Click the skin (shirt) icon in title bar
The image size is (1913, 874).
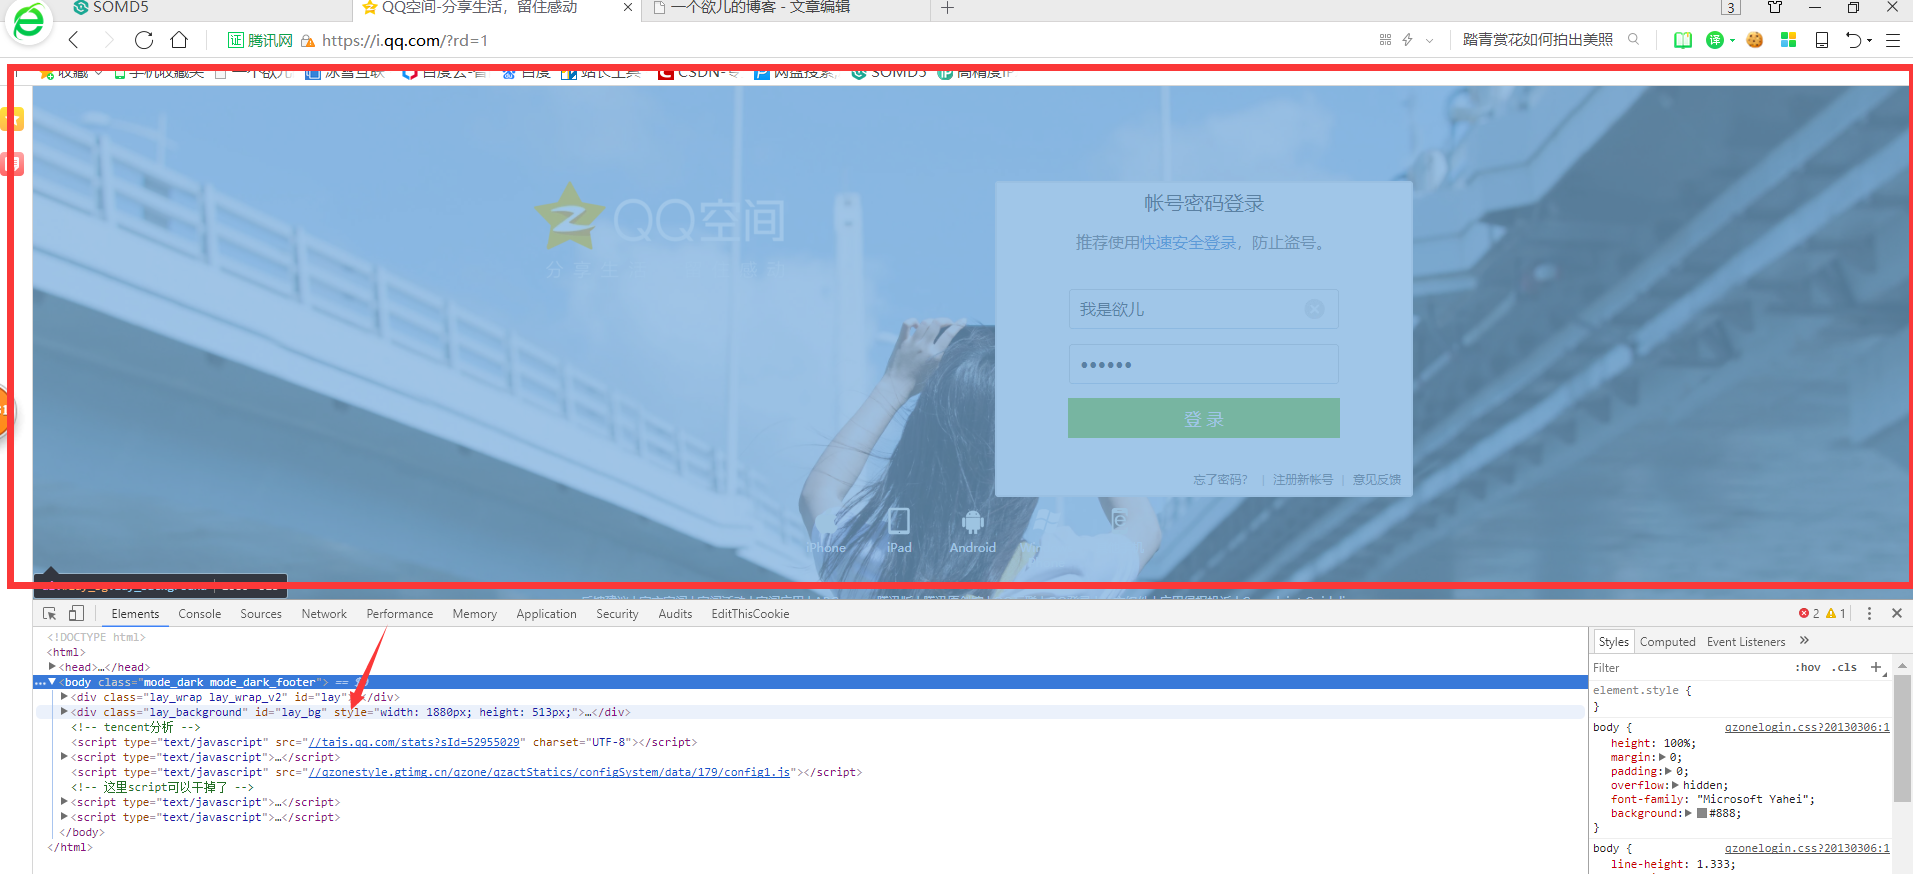[1775, 7]
